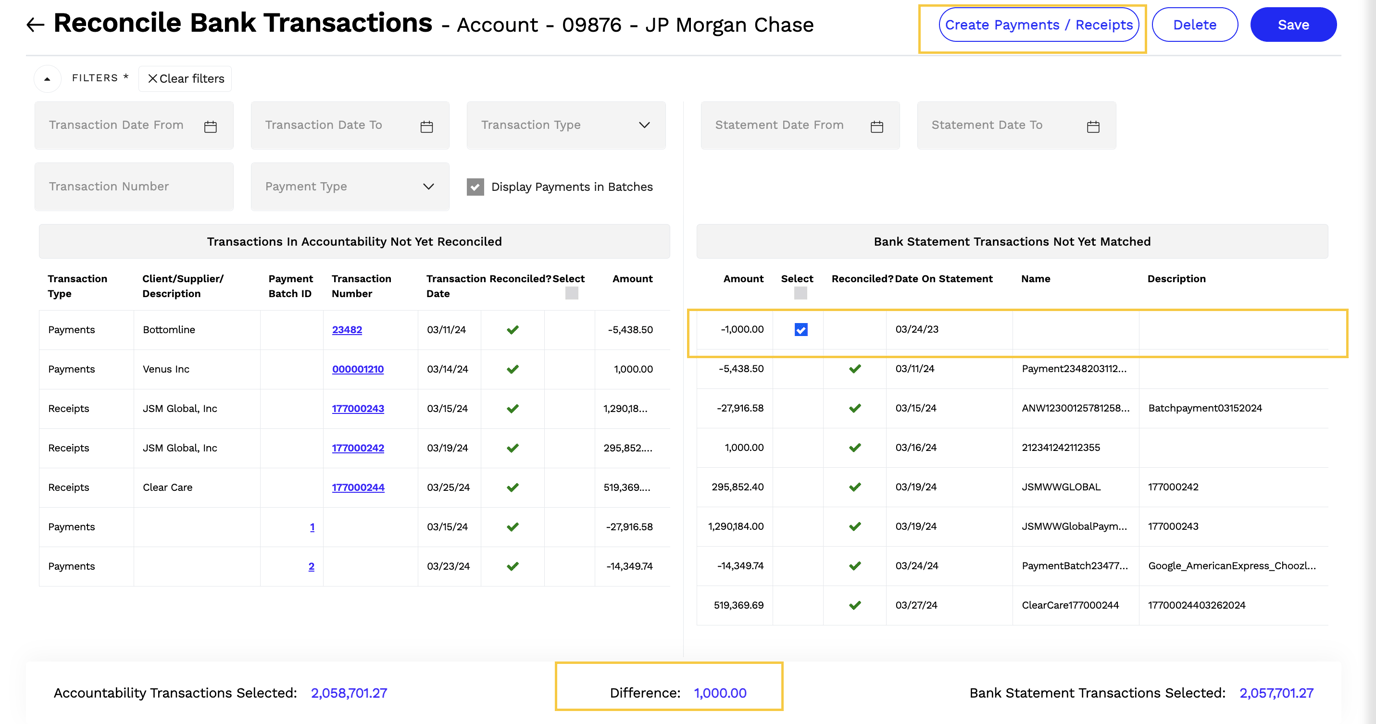Open the Payment Type dropdown
The image size is (1376, 724).
point(349,186)
